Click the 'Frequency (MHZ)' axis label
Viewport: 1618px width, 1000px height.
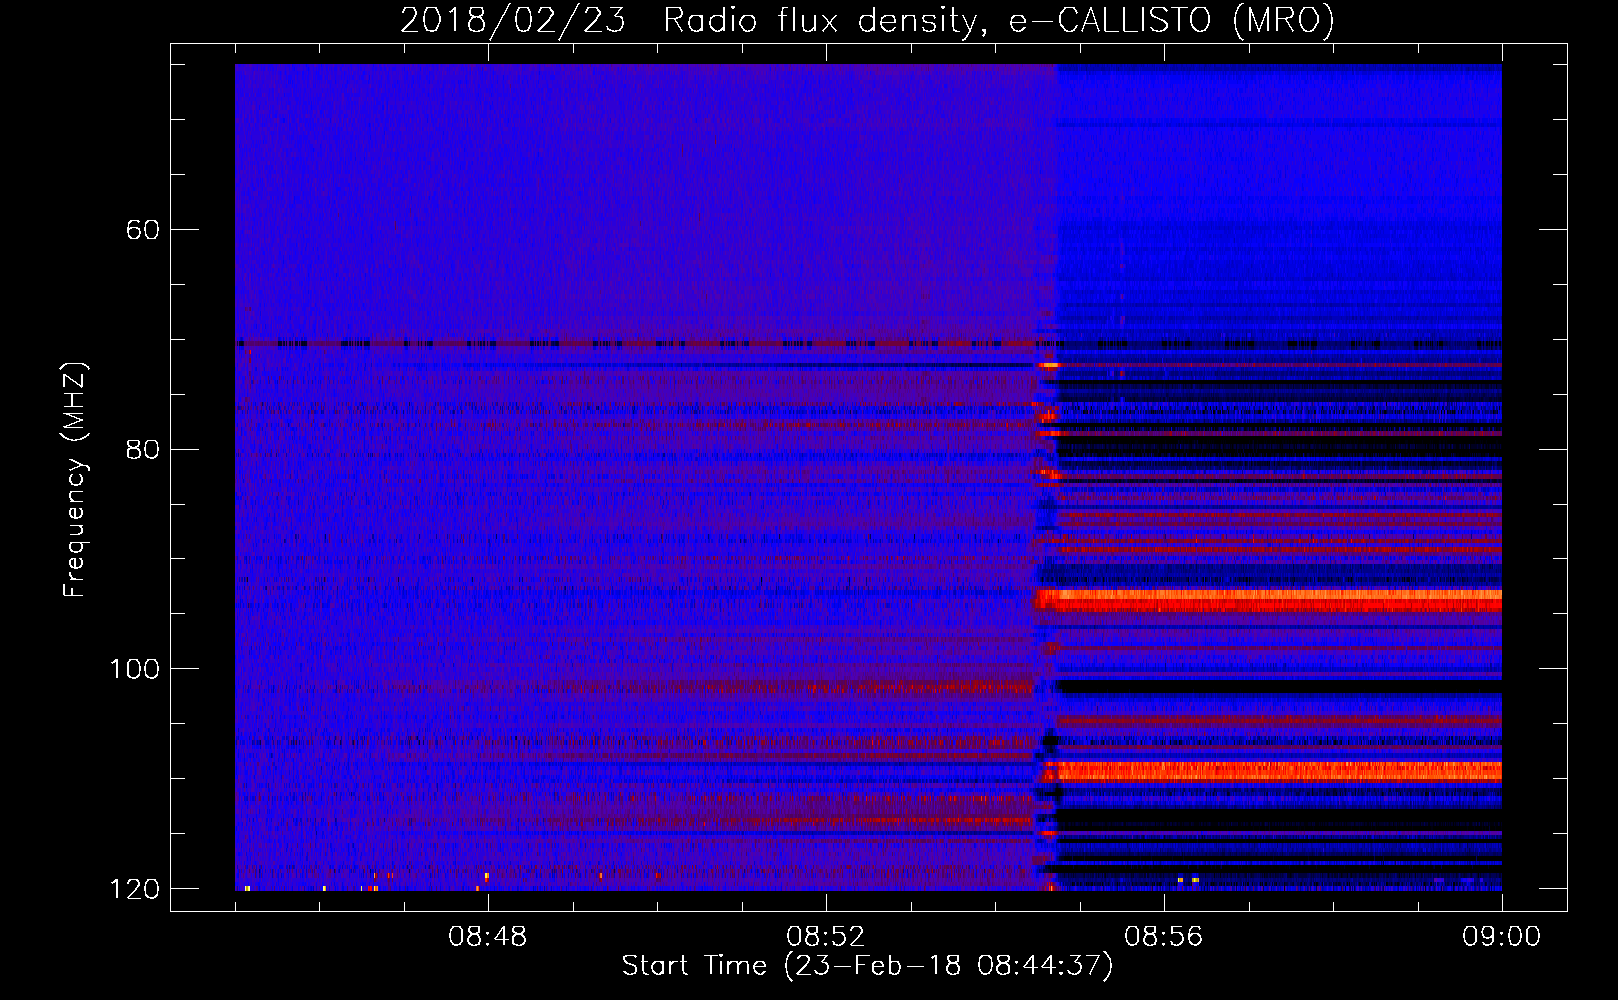[75, 479]
